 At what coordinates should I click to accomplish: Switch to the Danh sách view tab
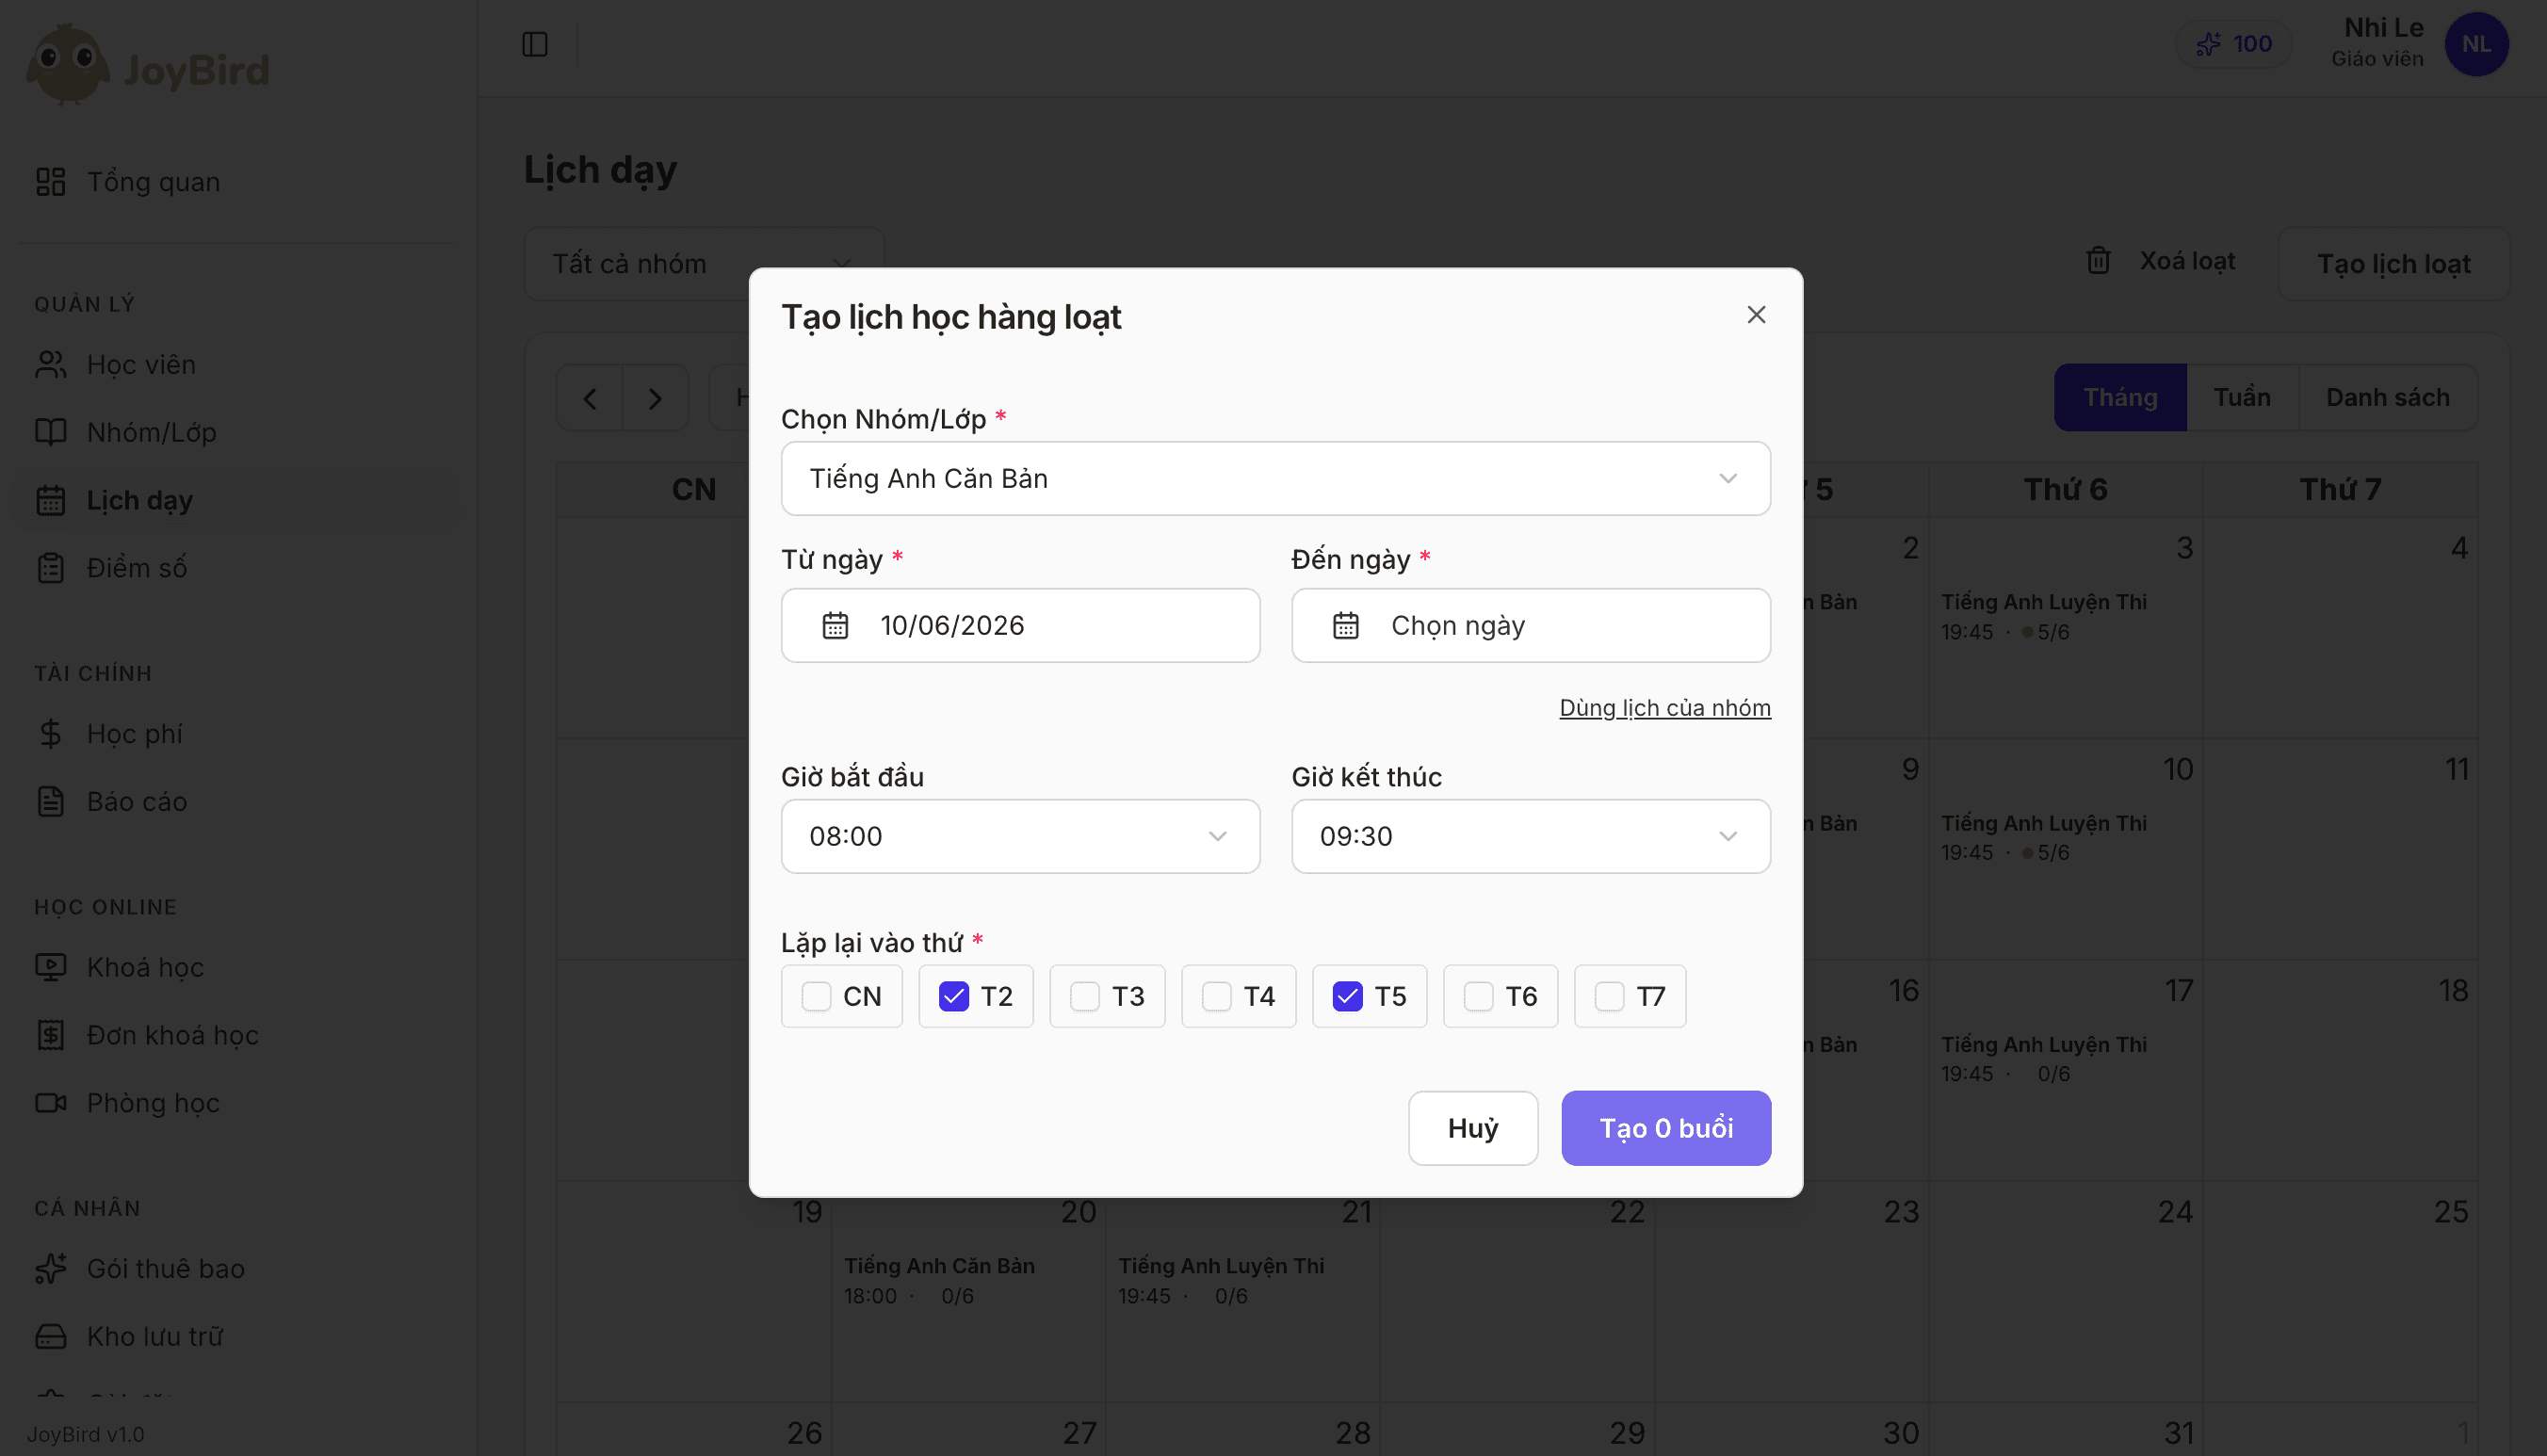[x=2387, y=398]
